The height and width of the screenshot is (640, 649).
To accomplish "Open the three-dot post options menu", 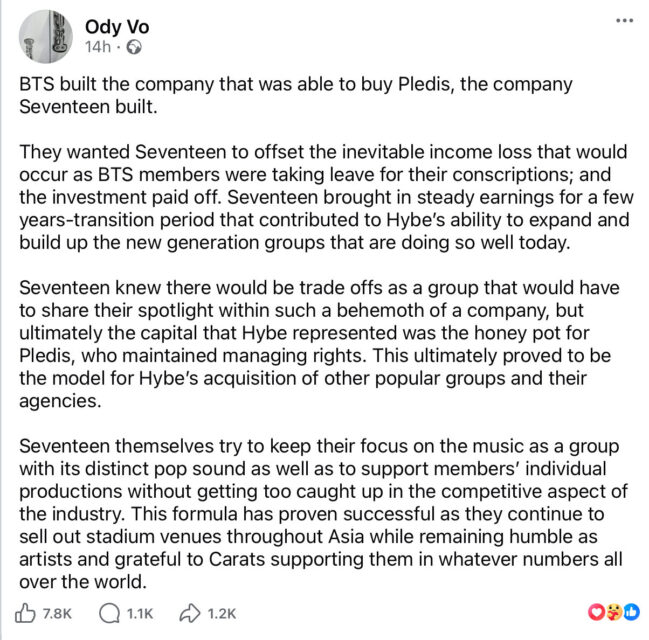I will tap(624, 20).
